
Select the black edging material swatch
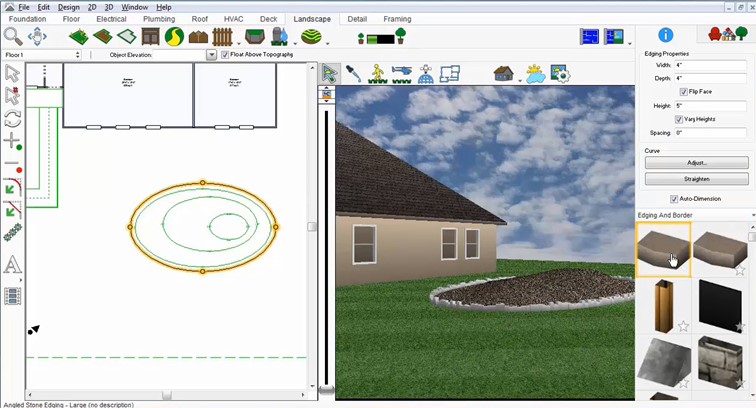pos(720,305)
